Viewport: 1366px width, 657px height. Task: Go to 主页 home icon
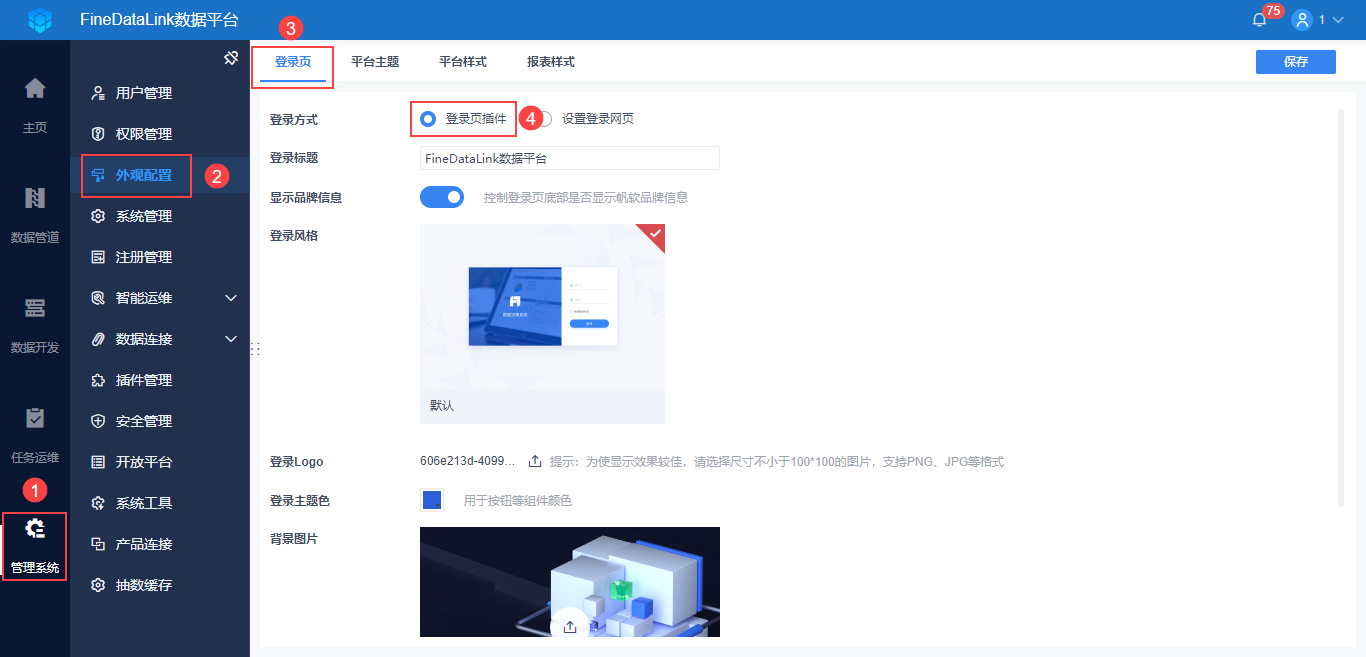35,88
